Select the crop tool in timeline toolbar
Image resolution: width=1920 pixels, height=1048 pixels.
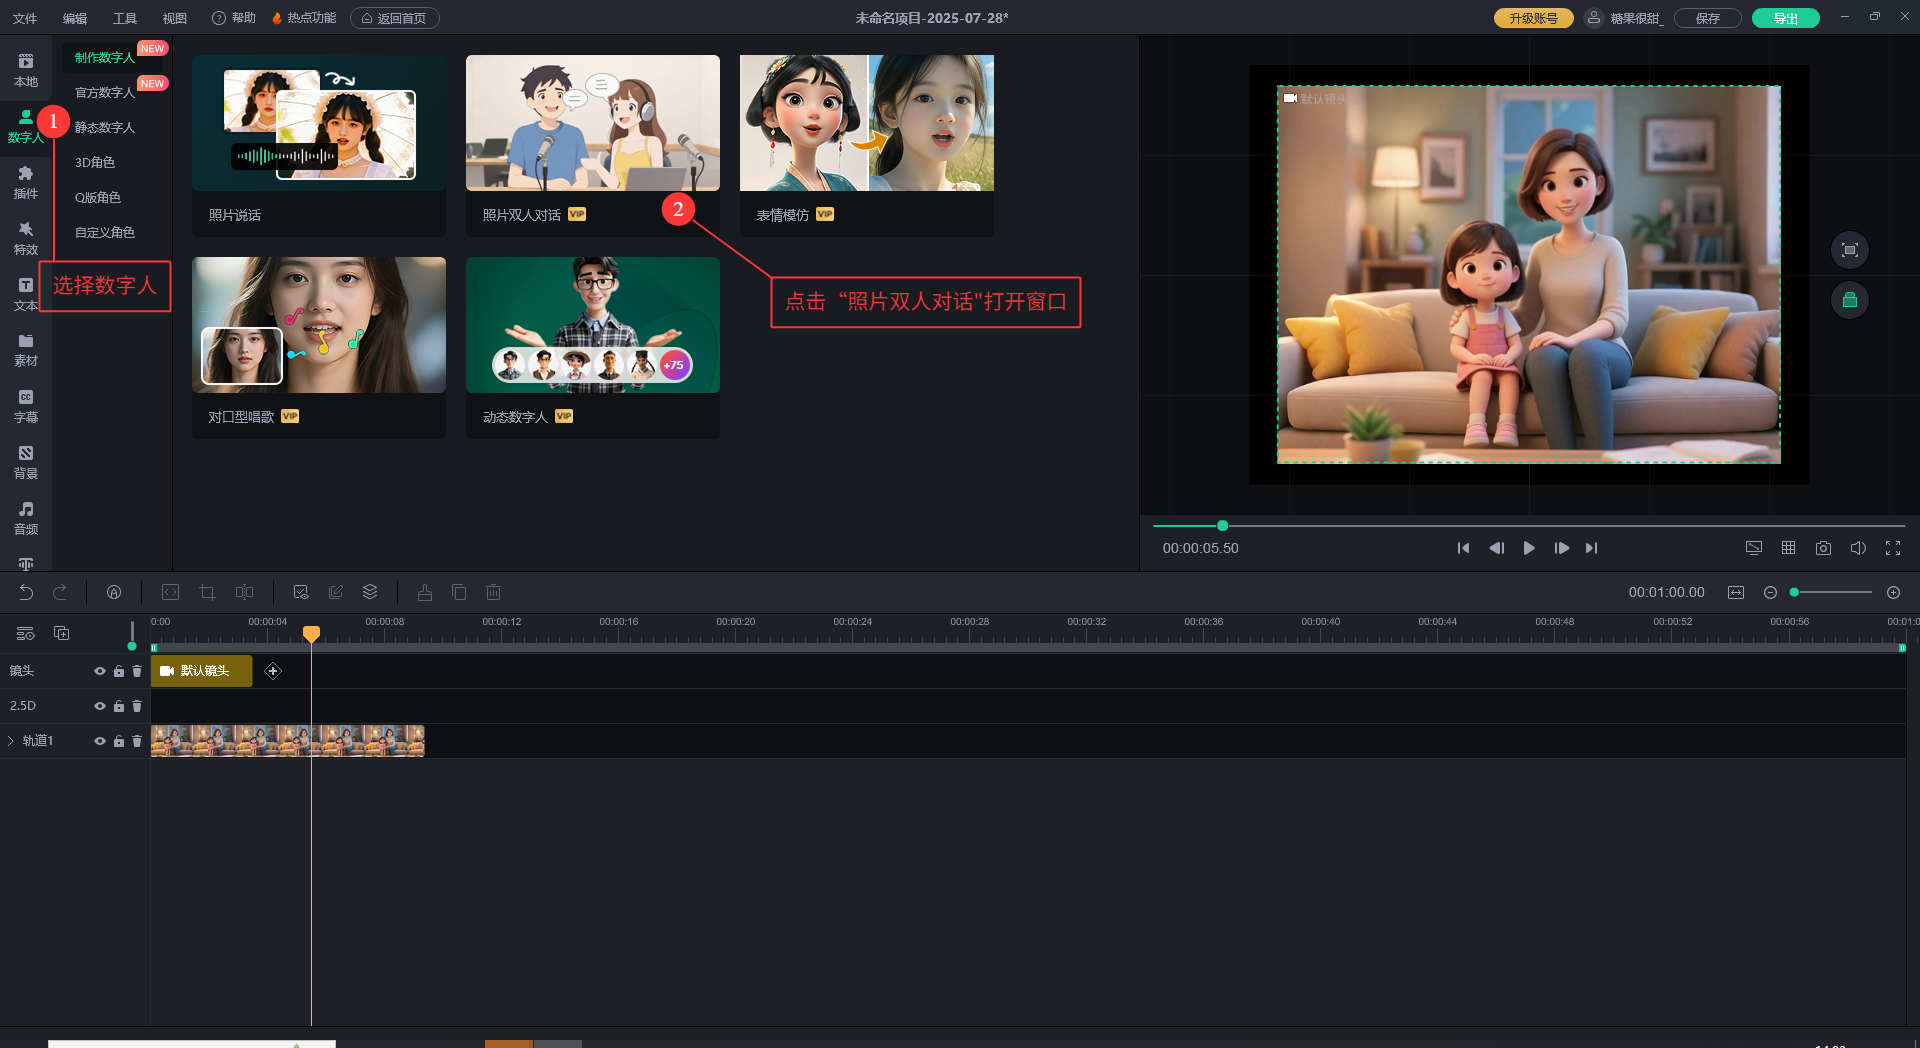pyautogui.click(x=207, y=592)
